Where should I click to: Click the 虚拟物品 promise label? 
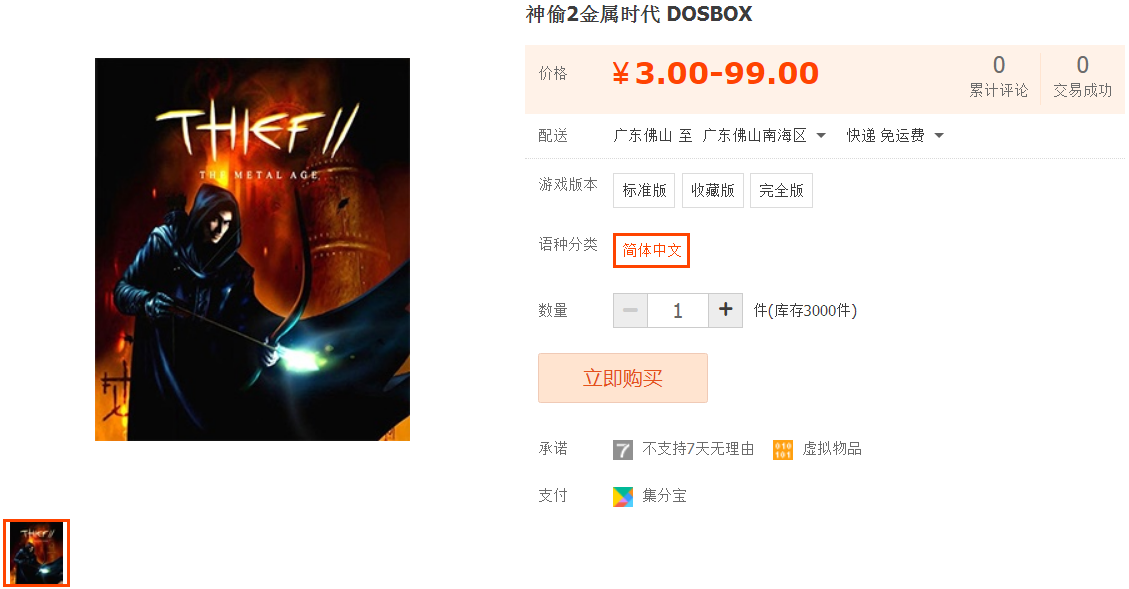point(832,449)
